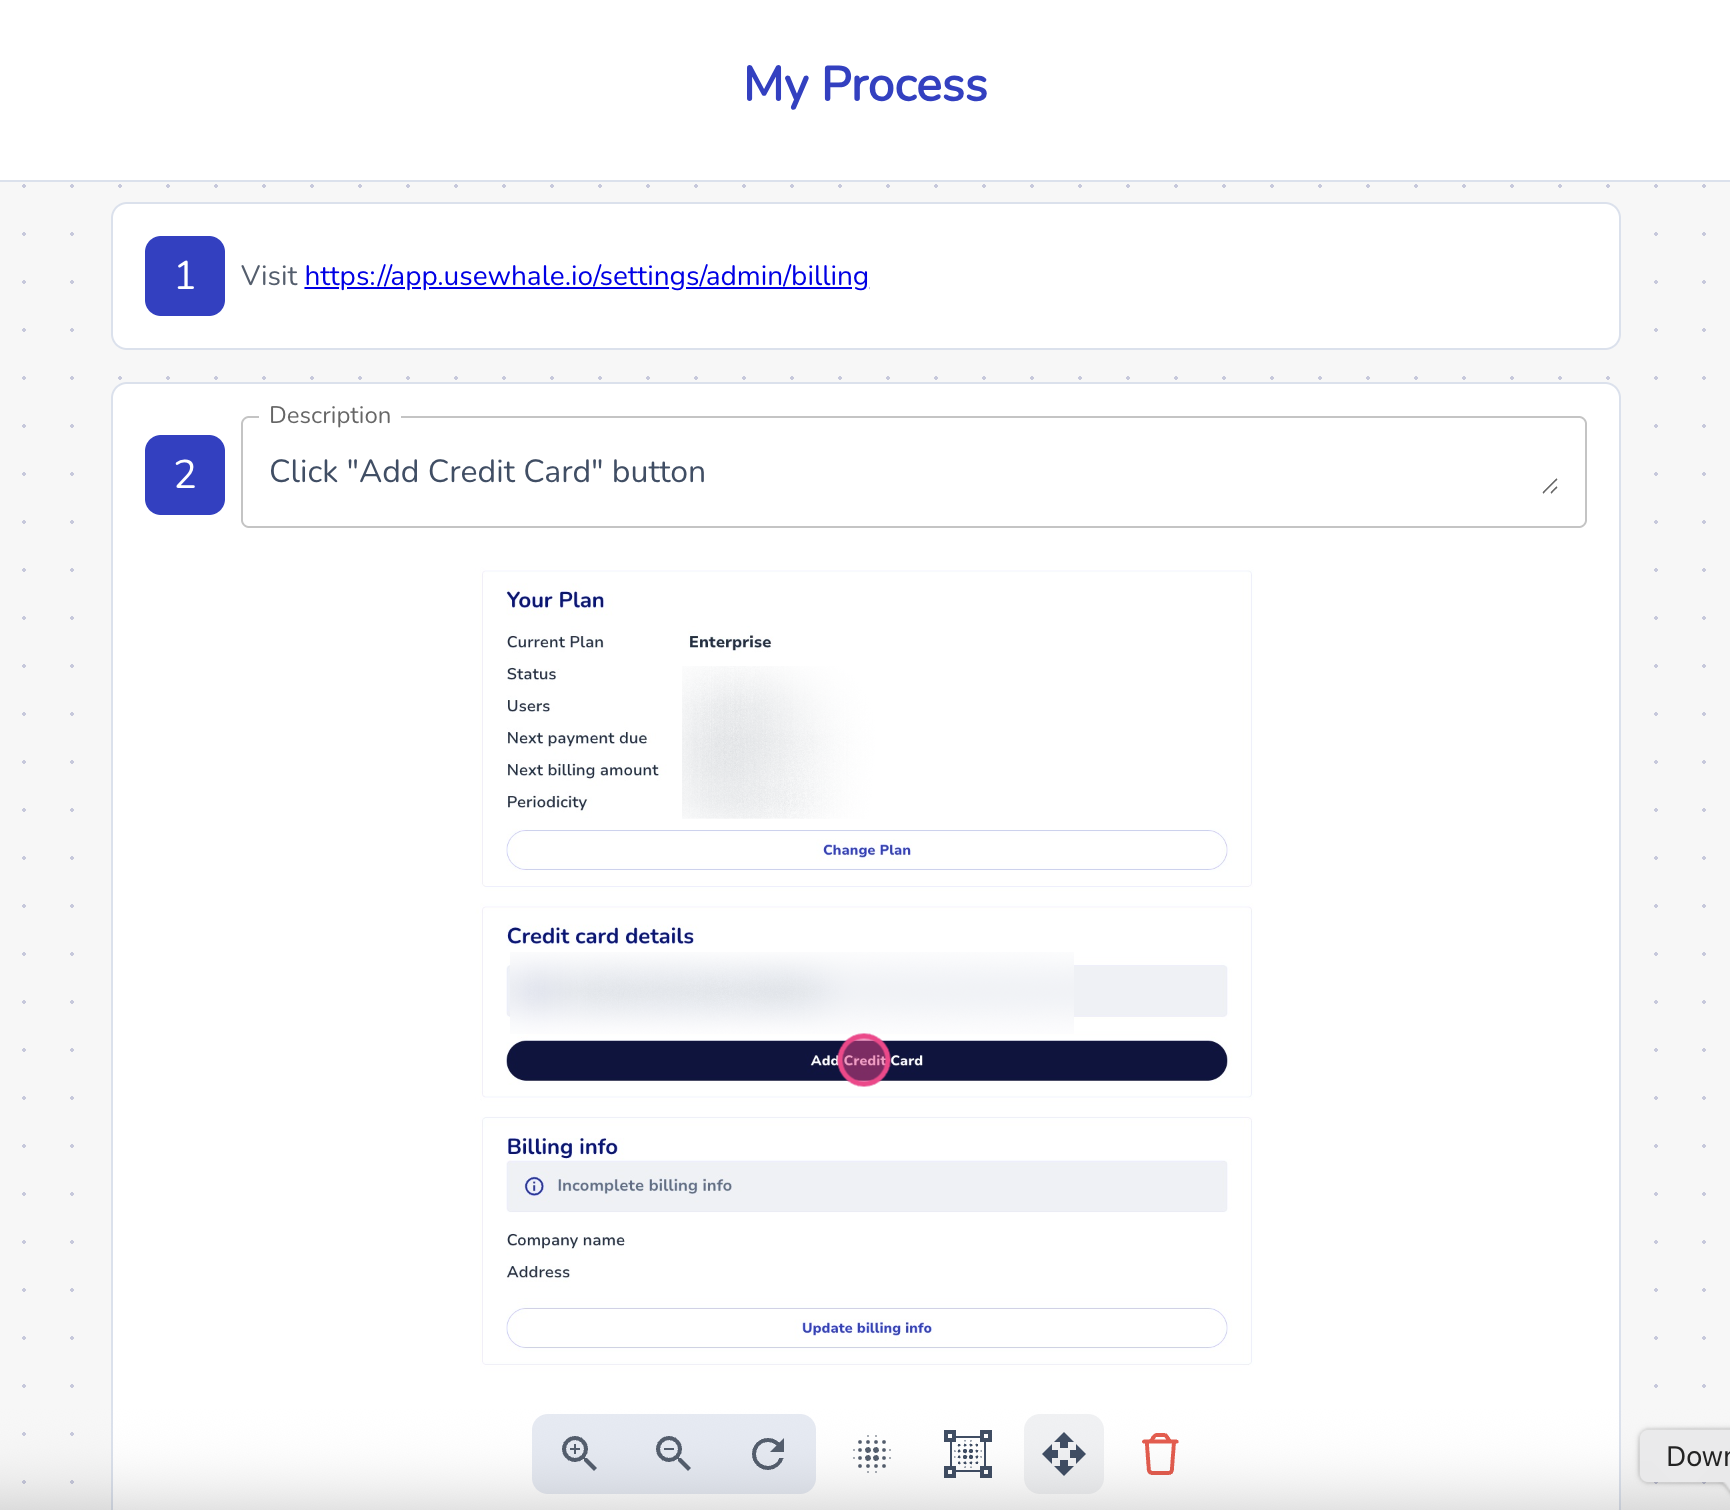Viewport: 1730px width, 1510px height.
Task: Click the My Process title
Action: pos(866,85)
